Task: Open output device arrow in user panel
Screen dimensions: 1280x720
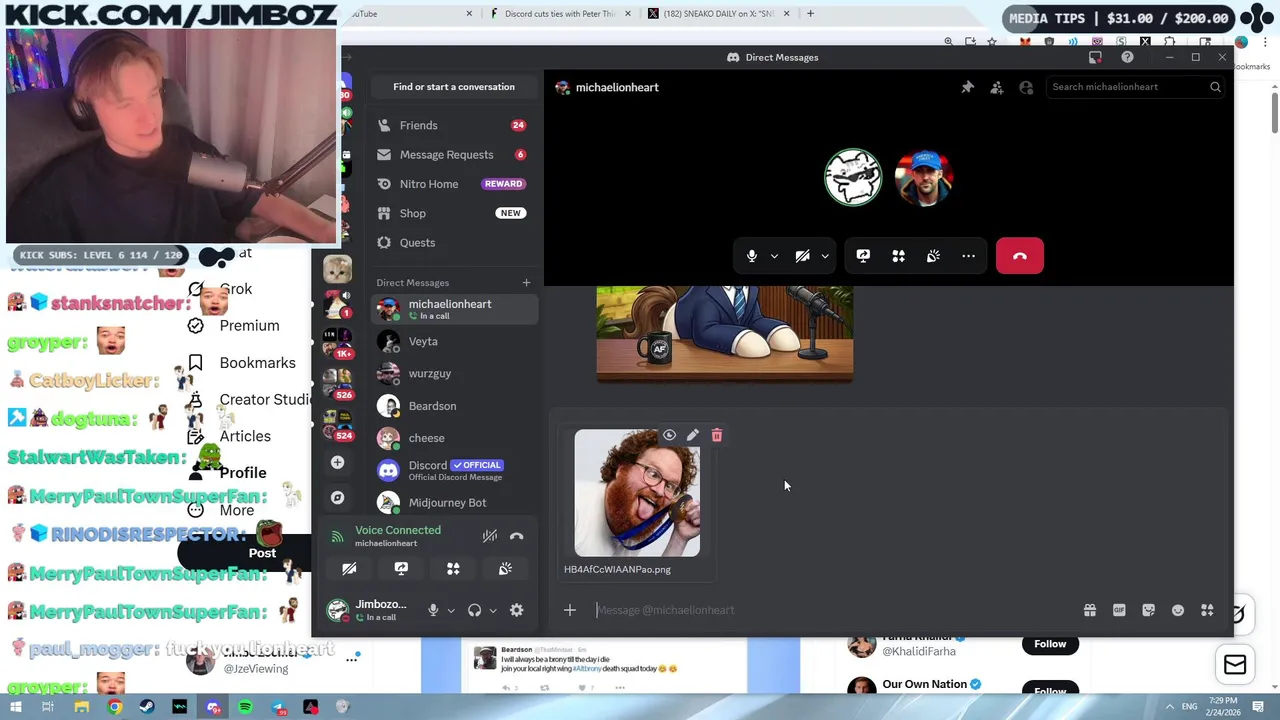Action: point(493,610)
